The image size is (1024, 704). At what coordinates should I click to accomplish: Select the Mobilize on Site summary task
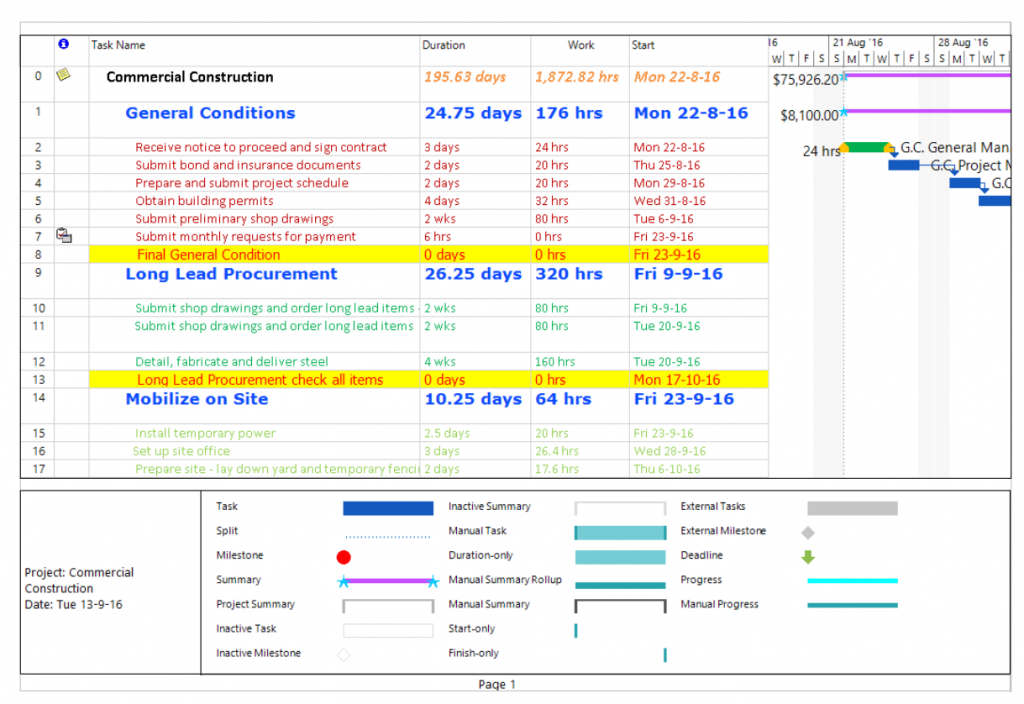click(x=196, y=400)
